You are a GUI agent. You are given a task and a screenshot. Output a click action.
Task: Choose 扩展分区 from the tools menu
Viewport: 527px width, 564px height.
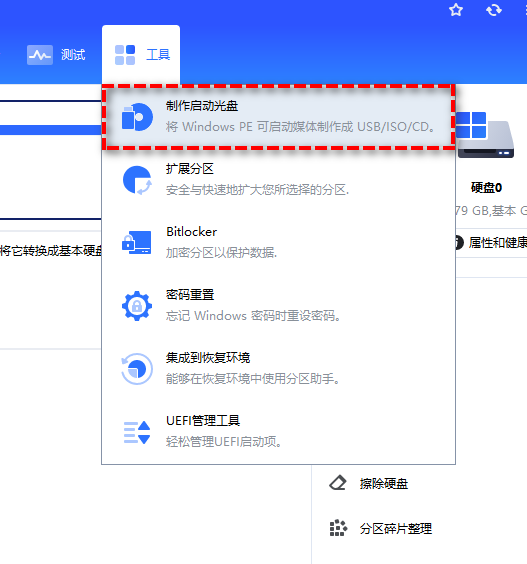(x=278, y=179)
